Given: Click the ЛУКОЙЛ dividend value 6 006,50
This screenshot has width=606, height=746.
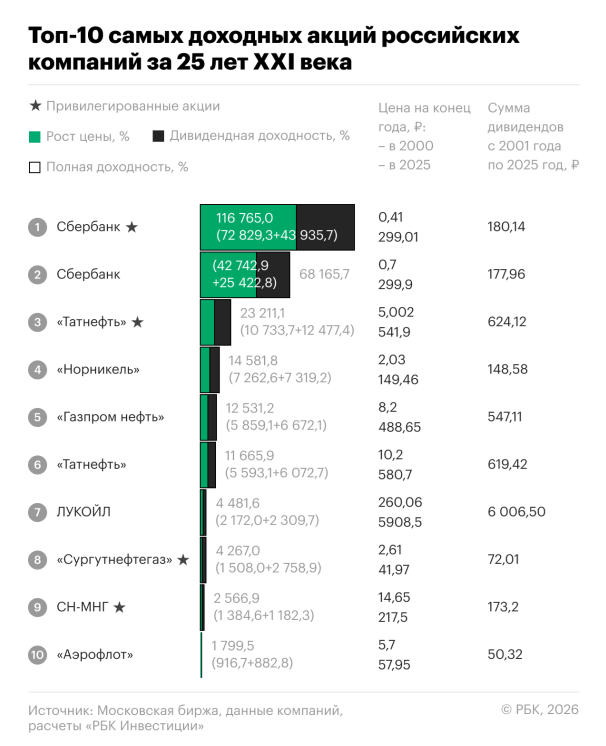Looking at the screenshot, I should [517, 512].
